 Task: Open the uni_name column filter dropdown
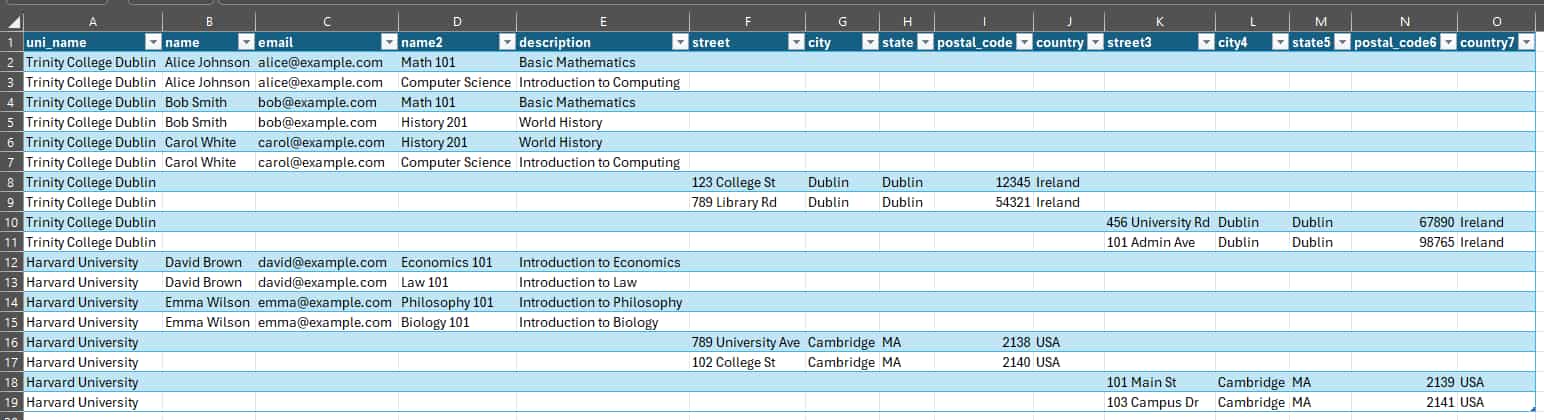153,42
